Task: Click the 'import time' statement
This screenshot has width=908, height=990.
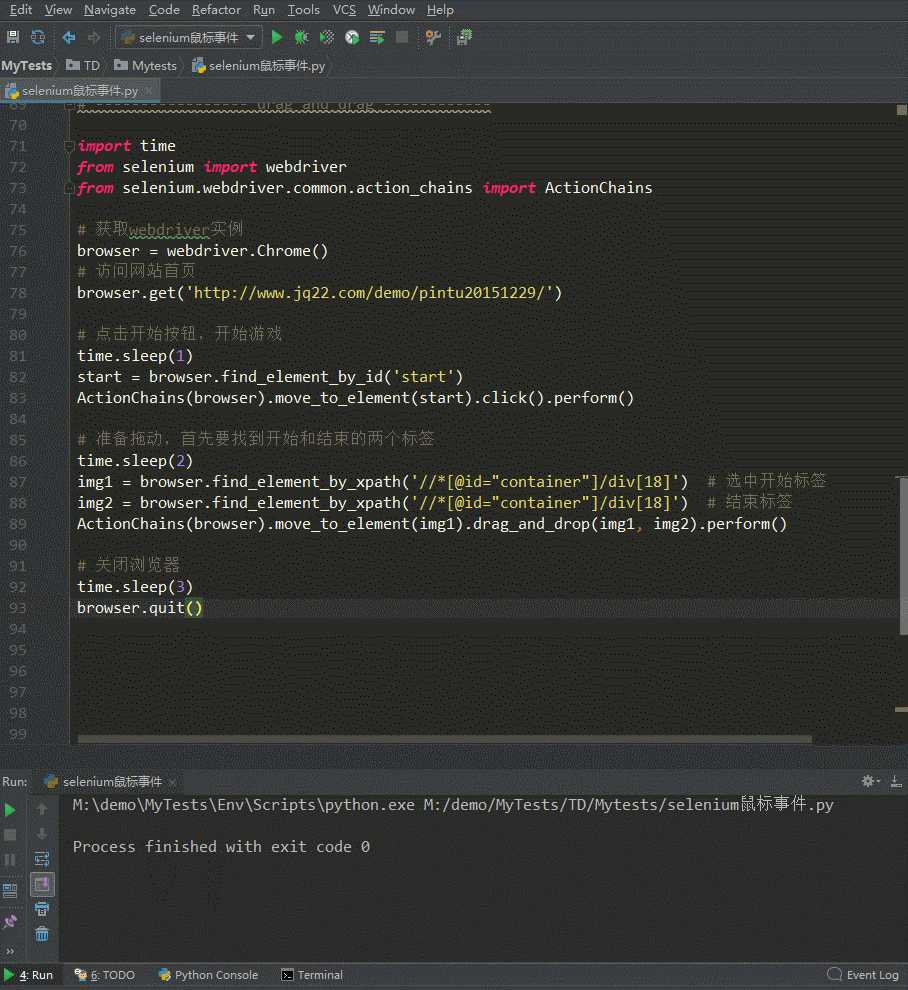Action: point(126,146)
